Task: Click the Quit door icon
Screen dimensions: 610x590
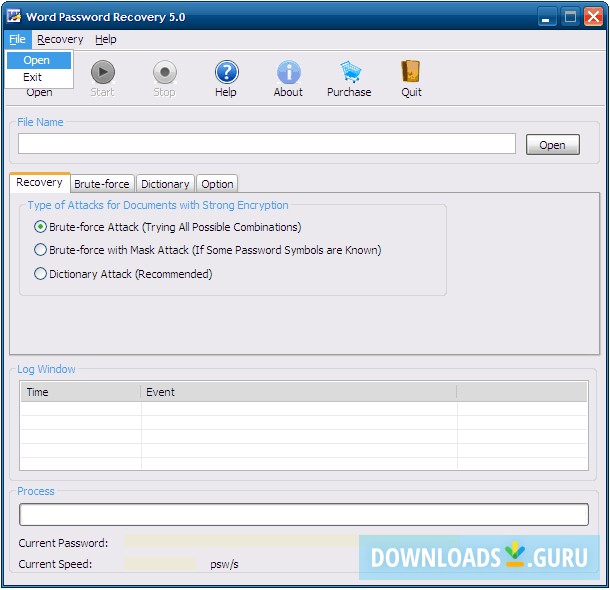Action: (411, 71)
